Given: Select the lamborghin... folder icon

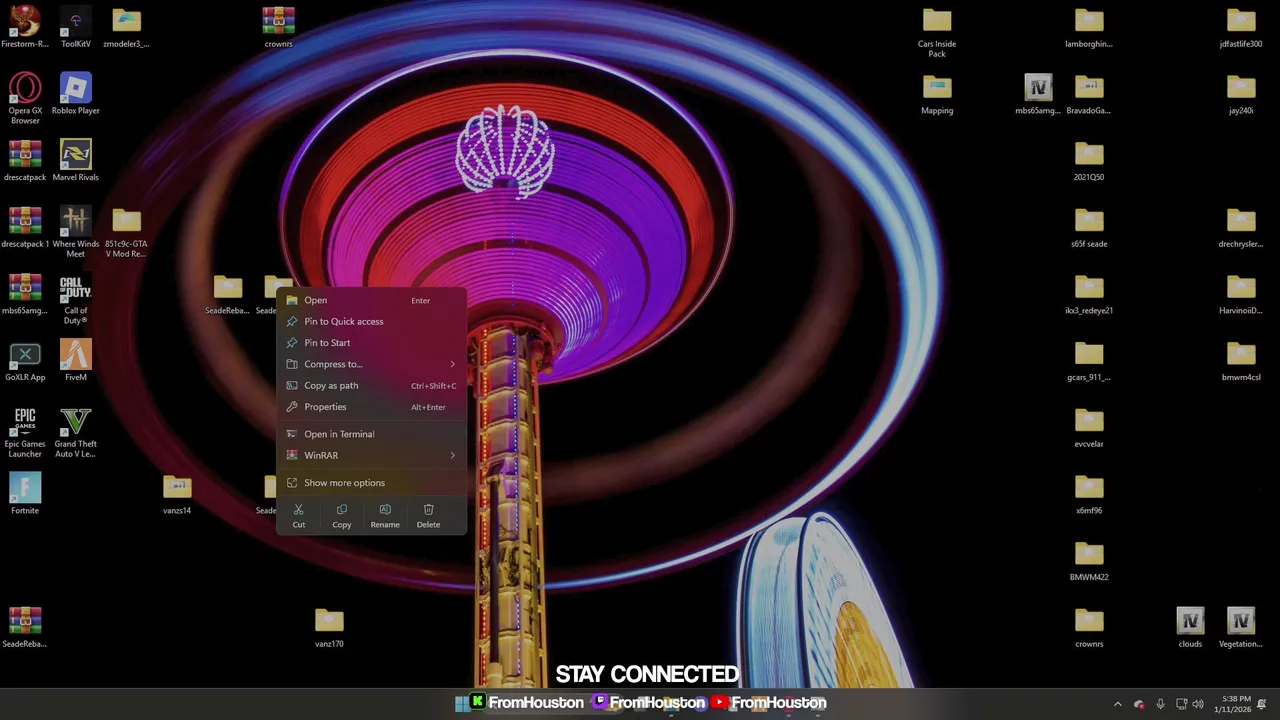Looking at the screenshot, I should [x=1089, y=27].
